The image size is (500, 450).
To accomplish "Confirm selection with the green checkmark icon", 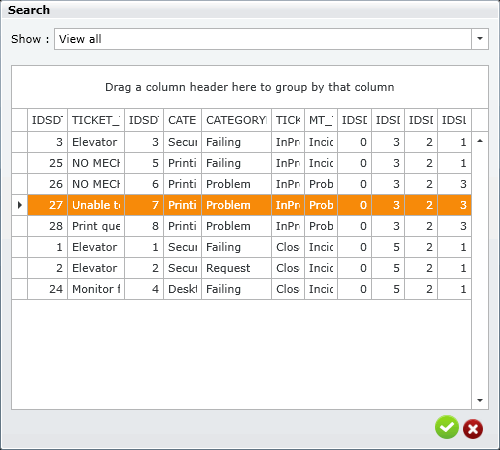I will pyautogui.click(x=447, y=427).
